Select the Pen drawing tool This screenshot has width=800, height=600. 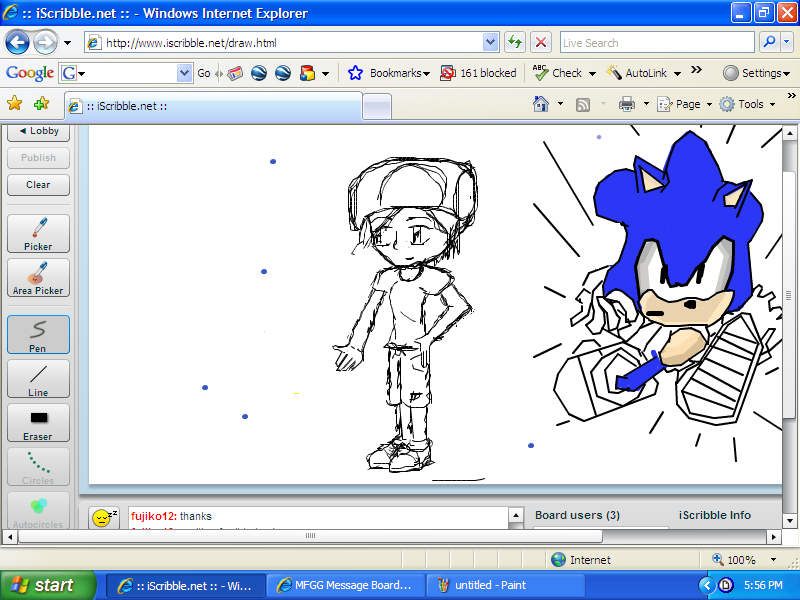(x=38, y=335)
